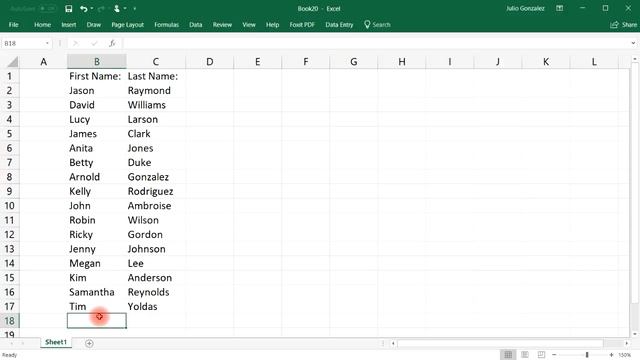Select column B header
This screenshot has height=360, width=640.
(97, 62)
